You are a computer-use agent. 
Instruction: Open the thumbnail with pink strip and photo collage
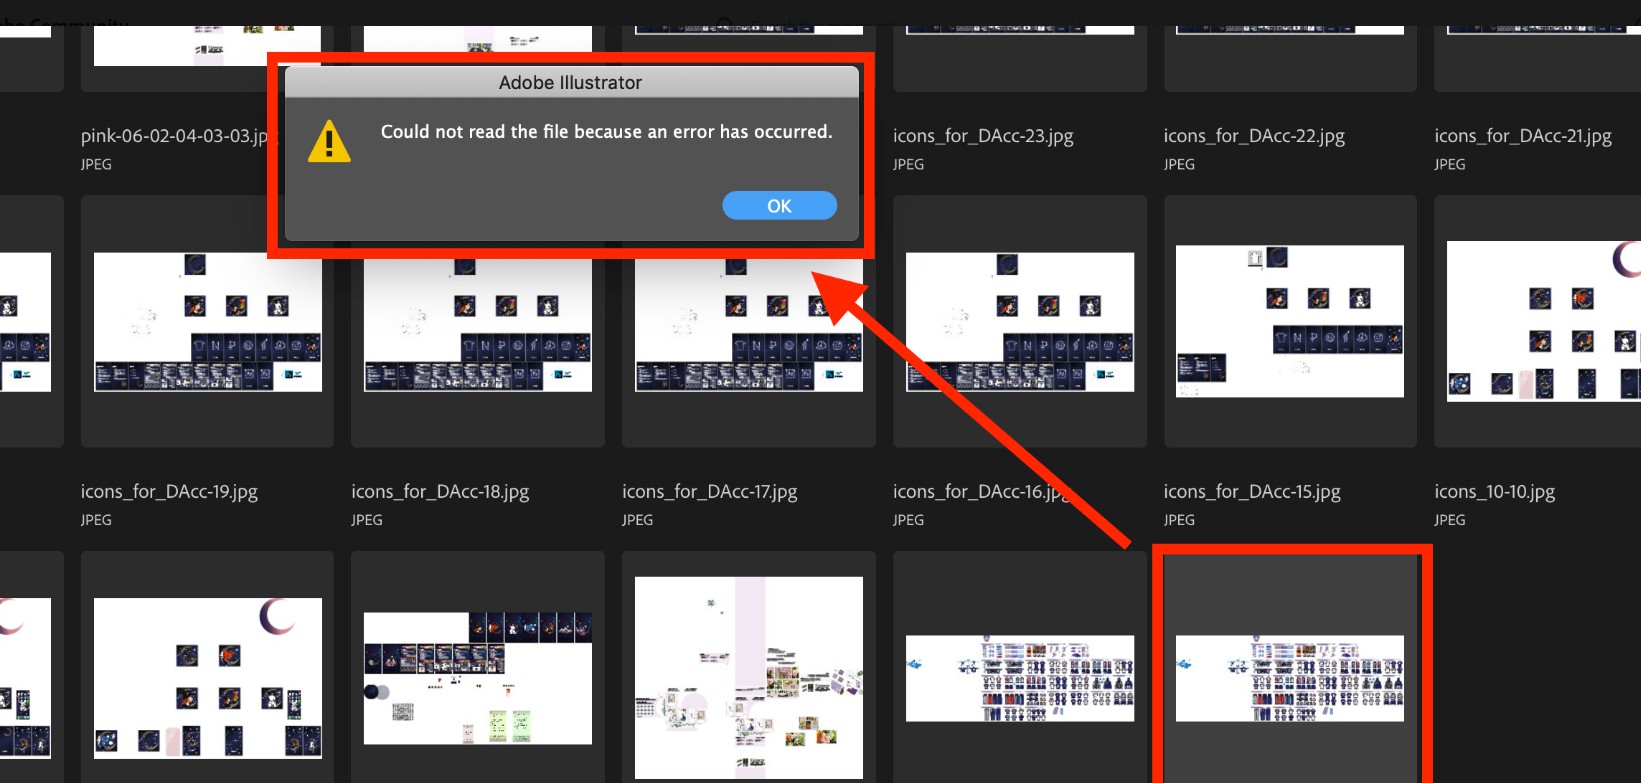tap(748, 678)
